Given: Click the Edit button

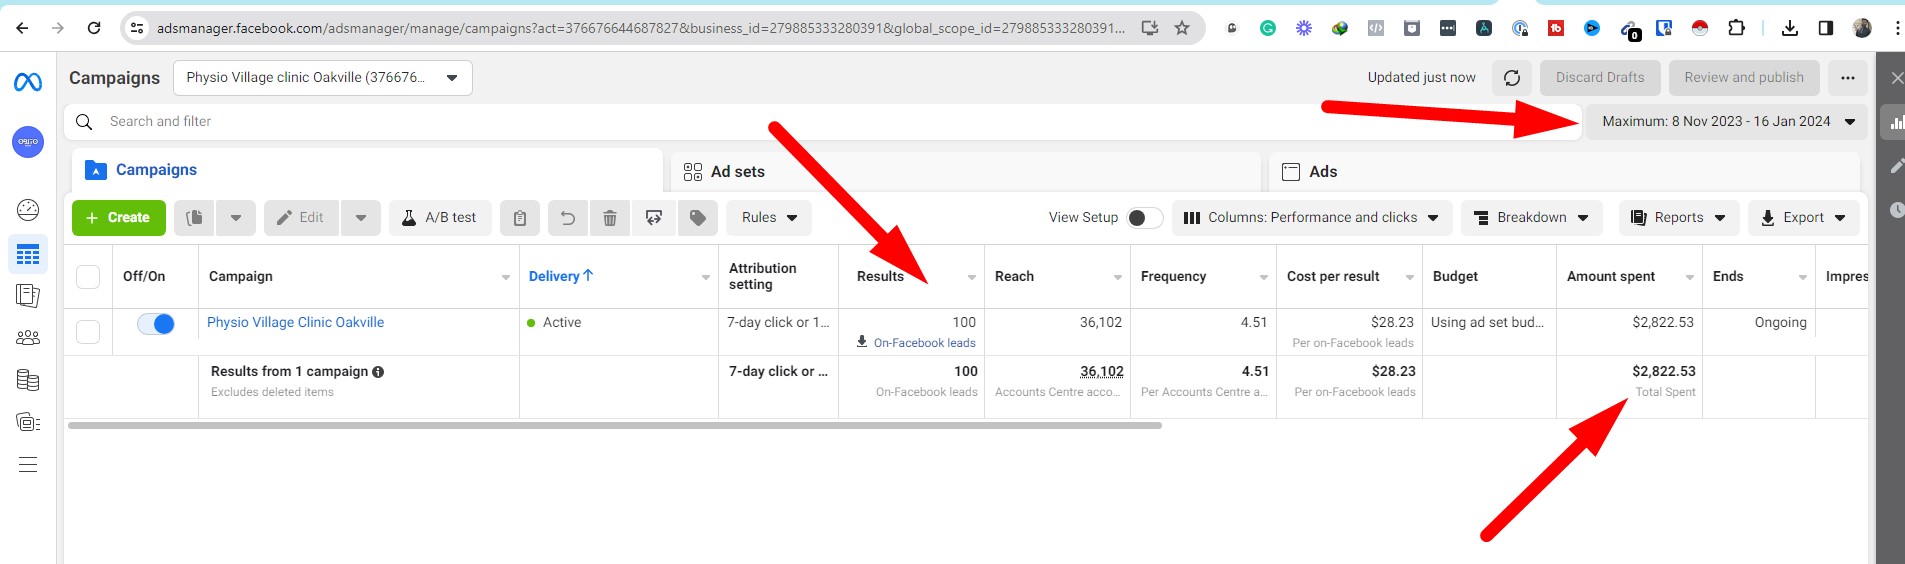Looking at the screenshot, I should click(301, 218).
